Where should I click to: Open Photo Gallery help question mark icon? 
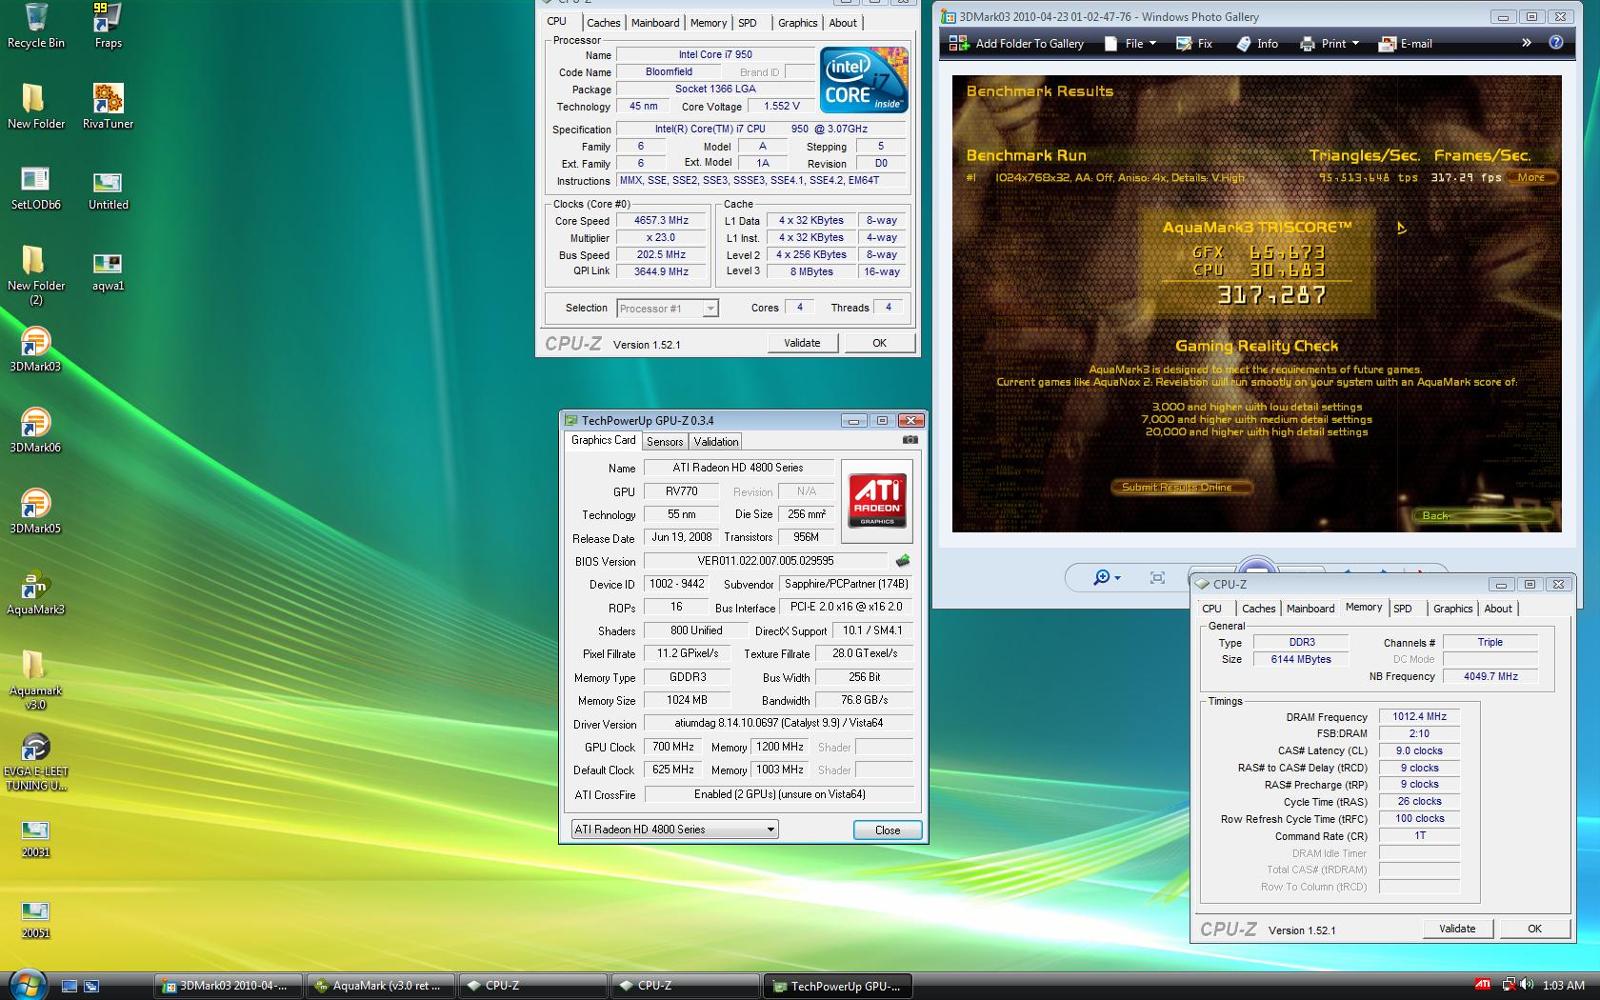(x=1556, y=42)
